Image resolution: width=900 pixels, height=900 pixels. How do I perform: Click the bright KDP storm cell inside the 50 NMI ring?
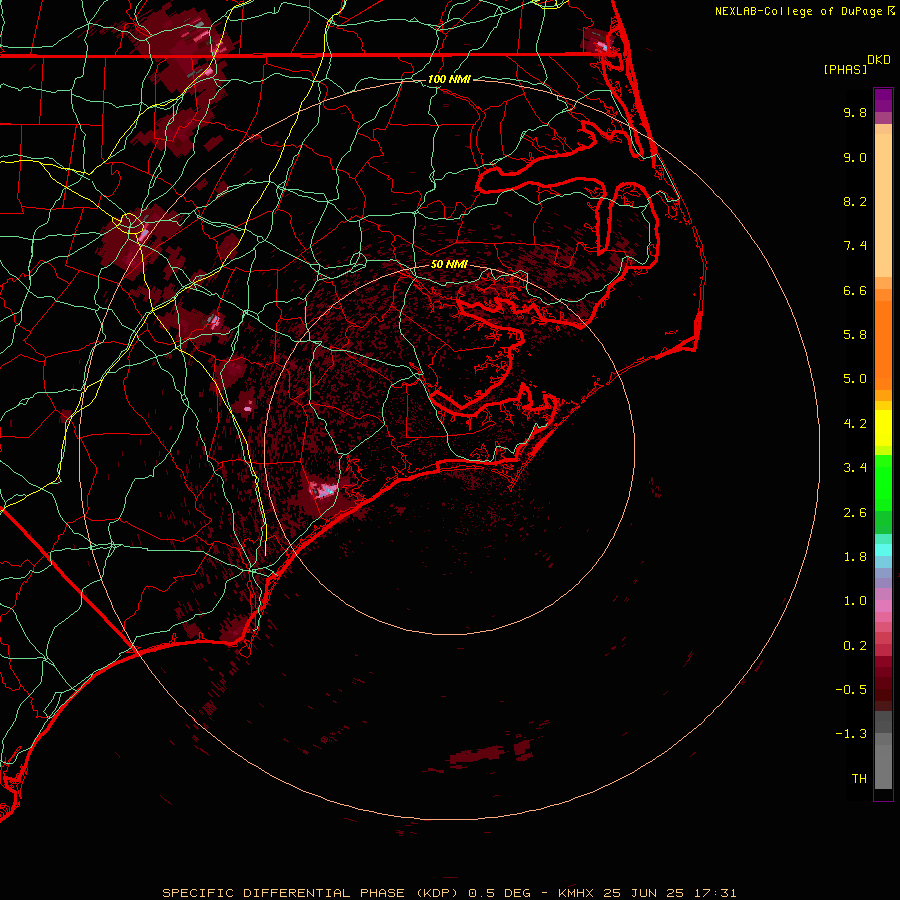click(x=323, y=490)
